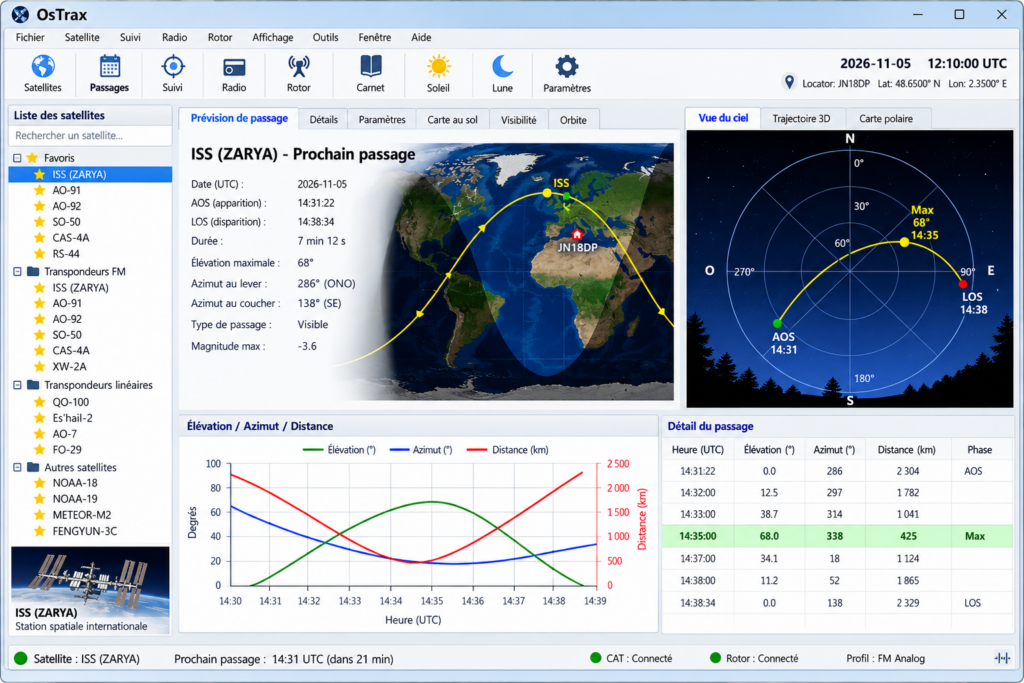
Task: Select the Suivi tracking target icon
Action: click(172, 66)
